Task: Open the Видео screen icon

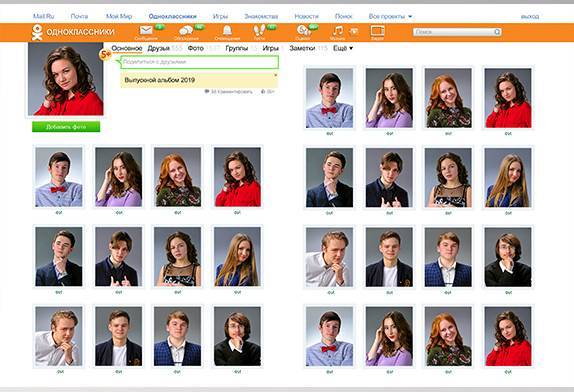Action: [377, 30]
